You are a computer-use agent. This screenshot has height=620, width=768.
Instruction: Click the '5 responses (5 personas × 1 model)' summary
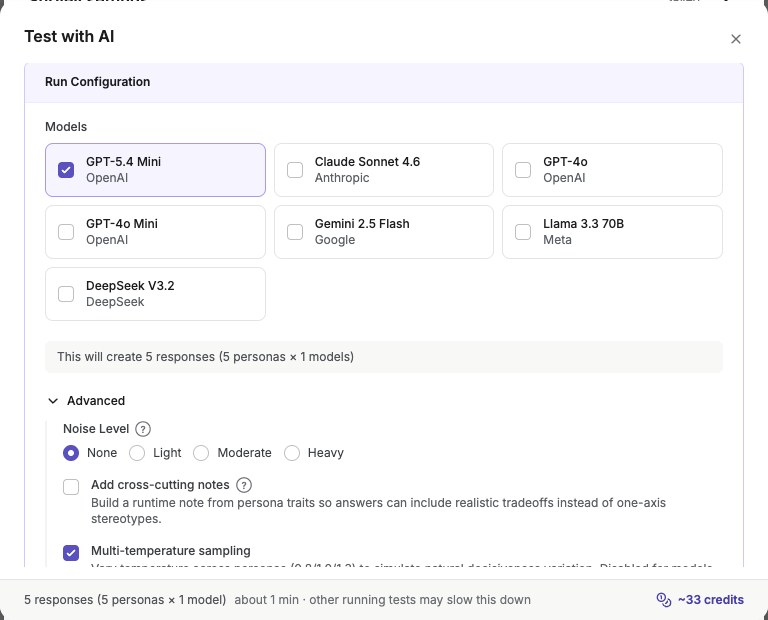(x=125, y=600)
